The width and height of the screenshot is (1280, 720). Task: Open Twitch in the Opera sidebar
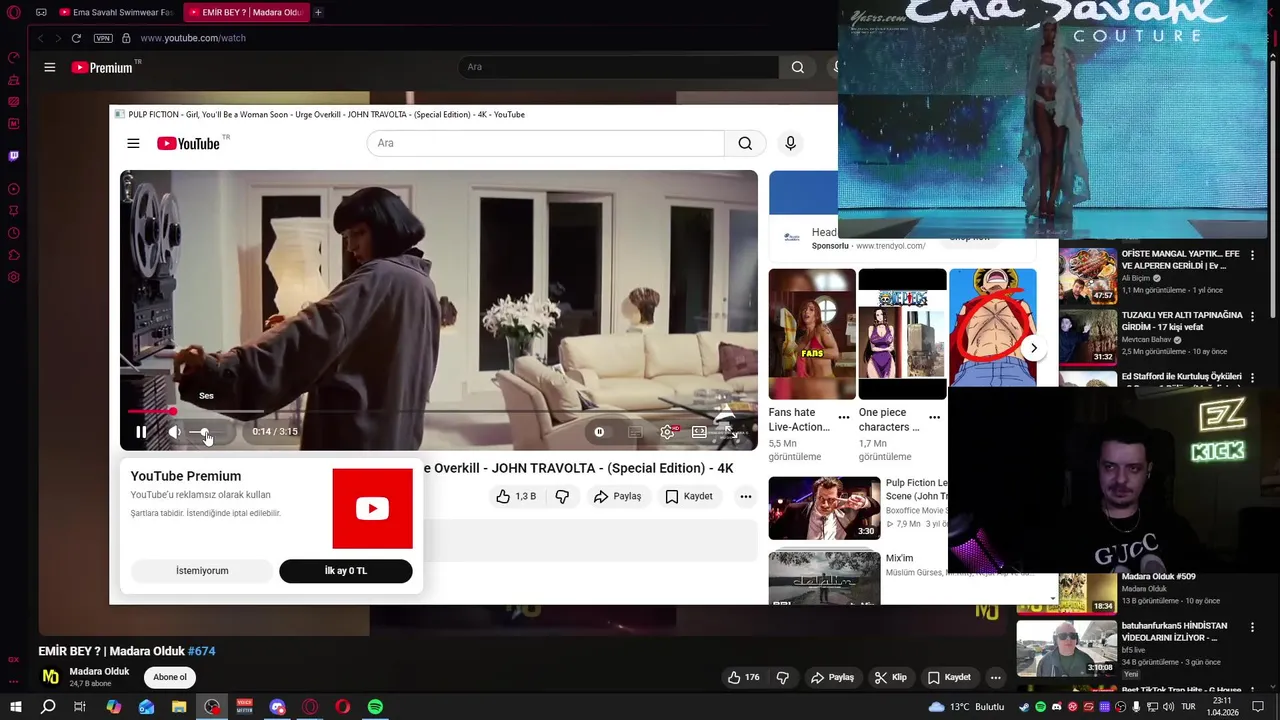tap(13, 156)
